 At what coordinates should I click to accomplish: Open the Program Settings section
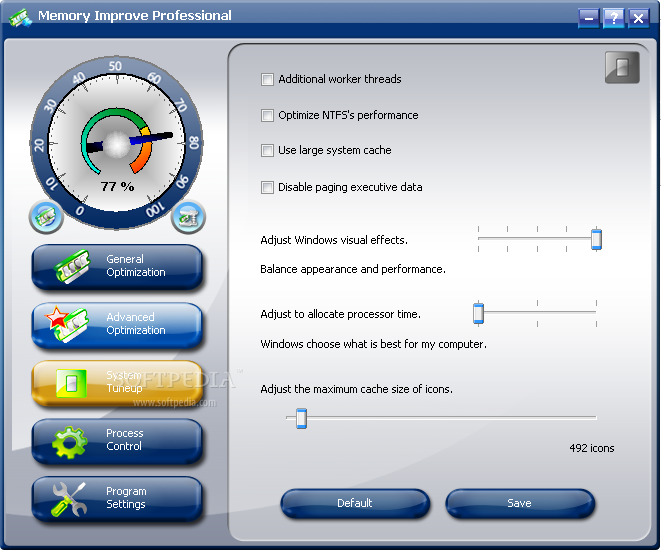(x=117, y=499)
